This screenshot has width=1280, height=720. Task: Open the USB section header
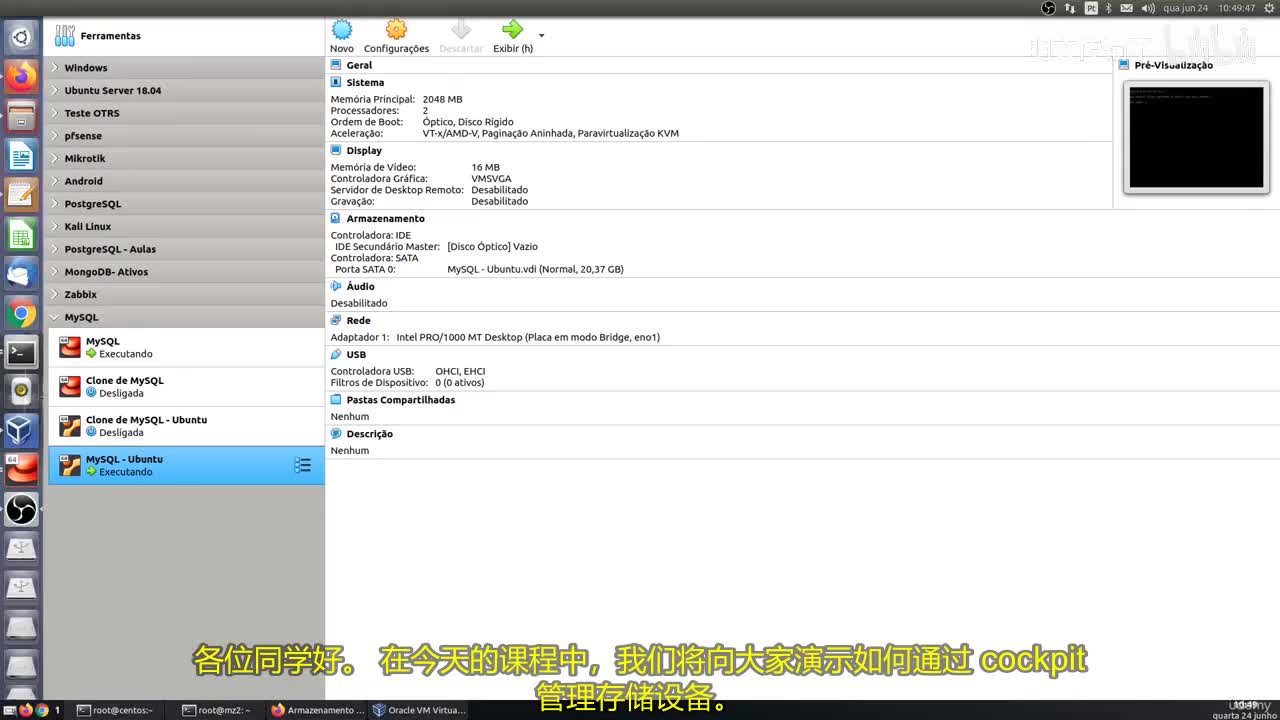(356, 354)
